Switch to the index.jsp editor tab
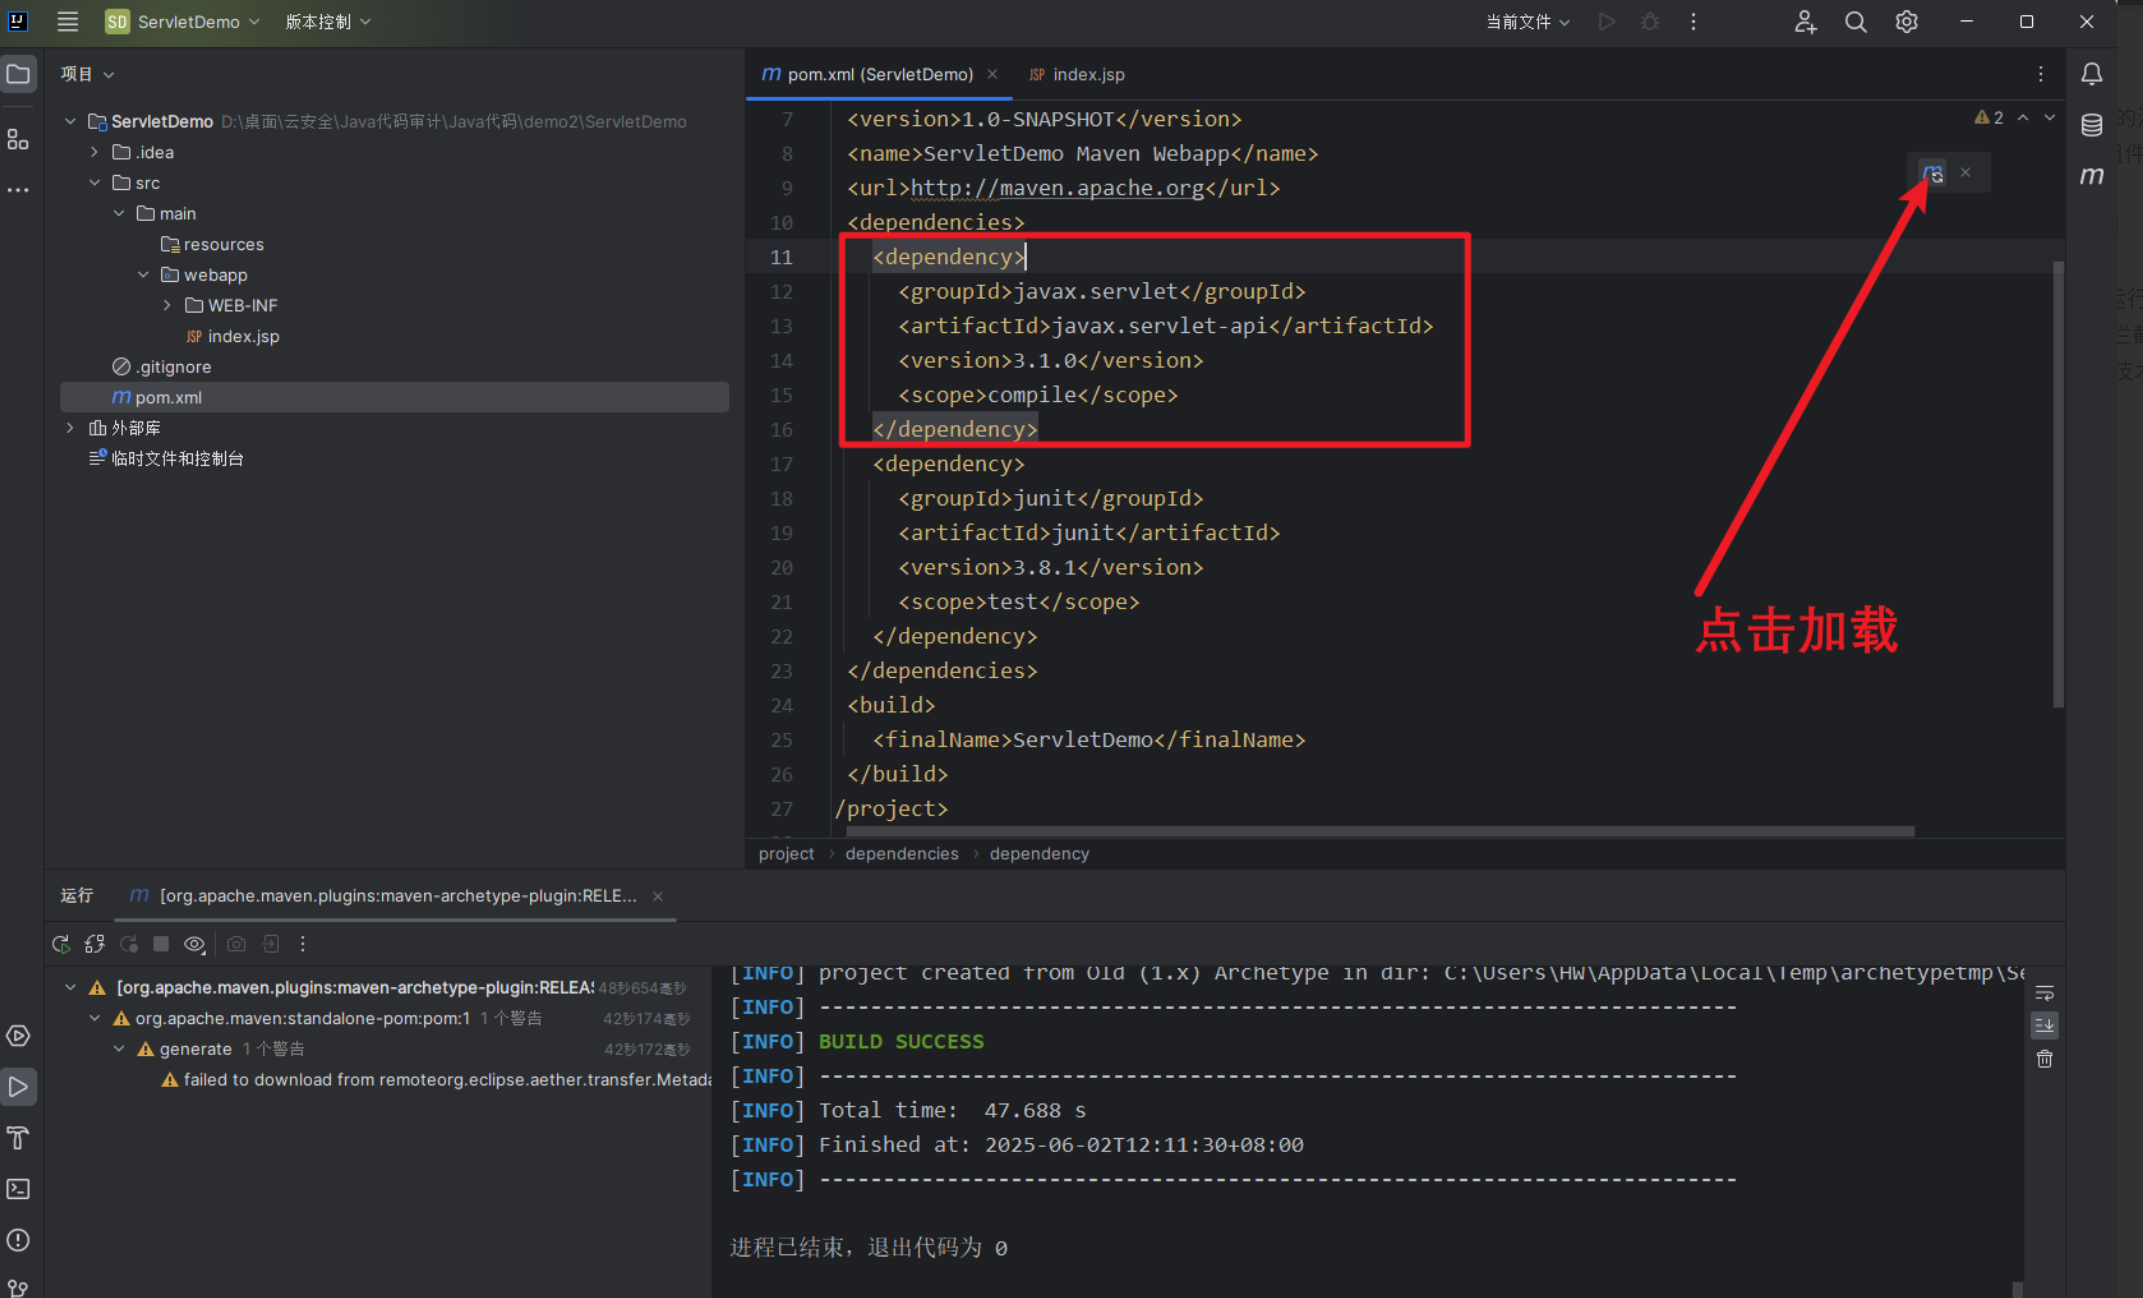Viewport: 2143px width, 1298px height. pos(1087,75)
